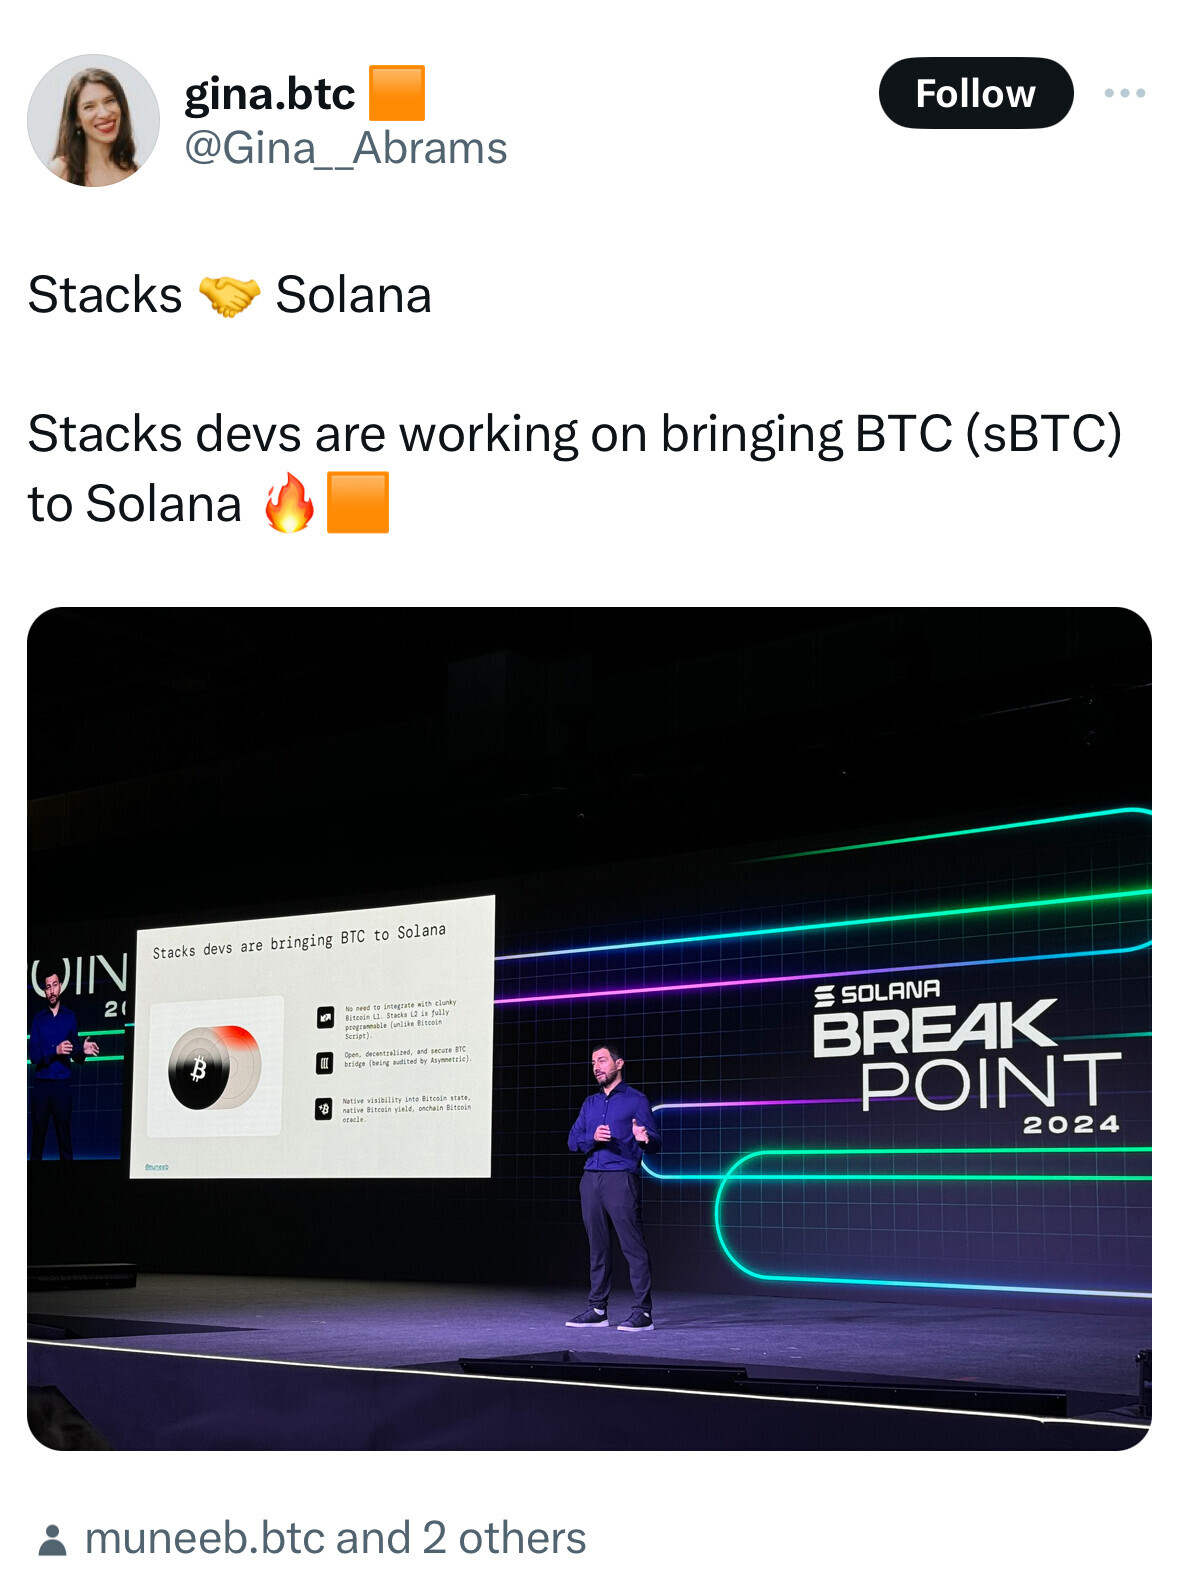Open the gina.btc display name link
The image size is (1179, 1592).
coord(270,93)
